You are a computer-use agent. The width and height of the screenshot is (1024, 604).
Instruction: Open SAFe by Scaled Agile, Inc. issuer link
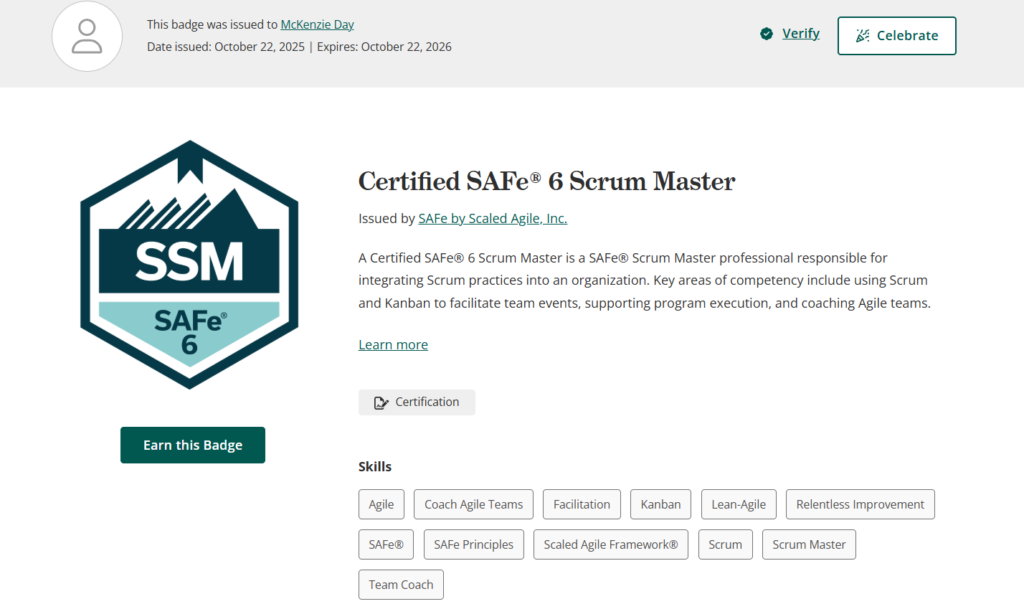[492, 218]
